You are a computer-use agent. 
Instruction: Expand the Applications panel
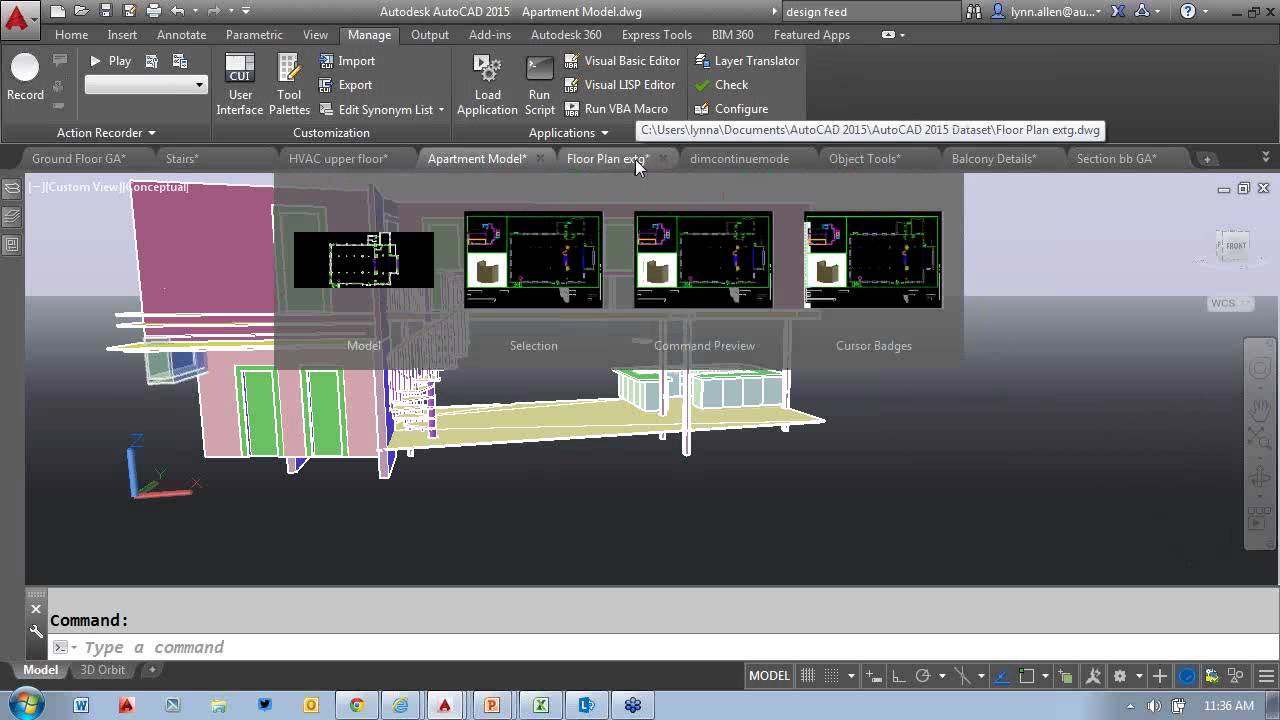[568, 133]
